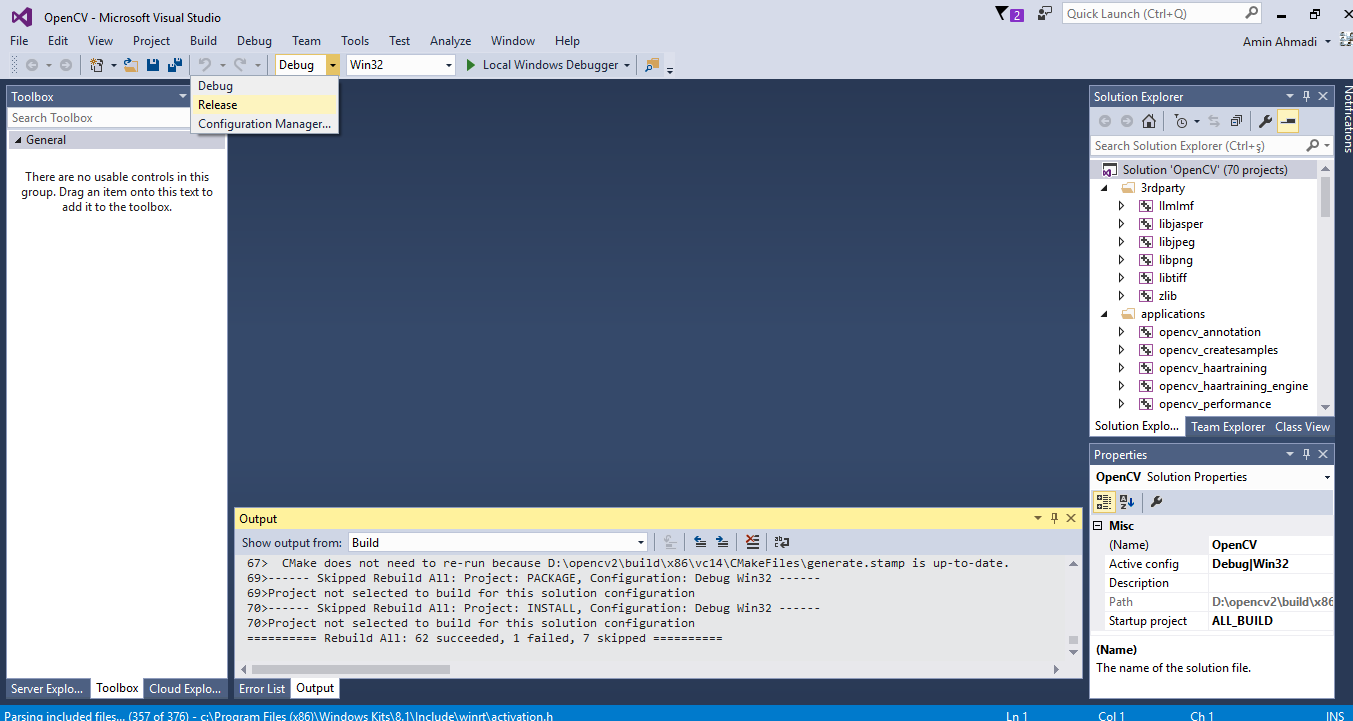
Task: Click the Search Solution Explorer field
Action: pos(1197,145)
